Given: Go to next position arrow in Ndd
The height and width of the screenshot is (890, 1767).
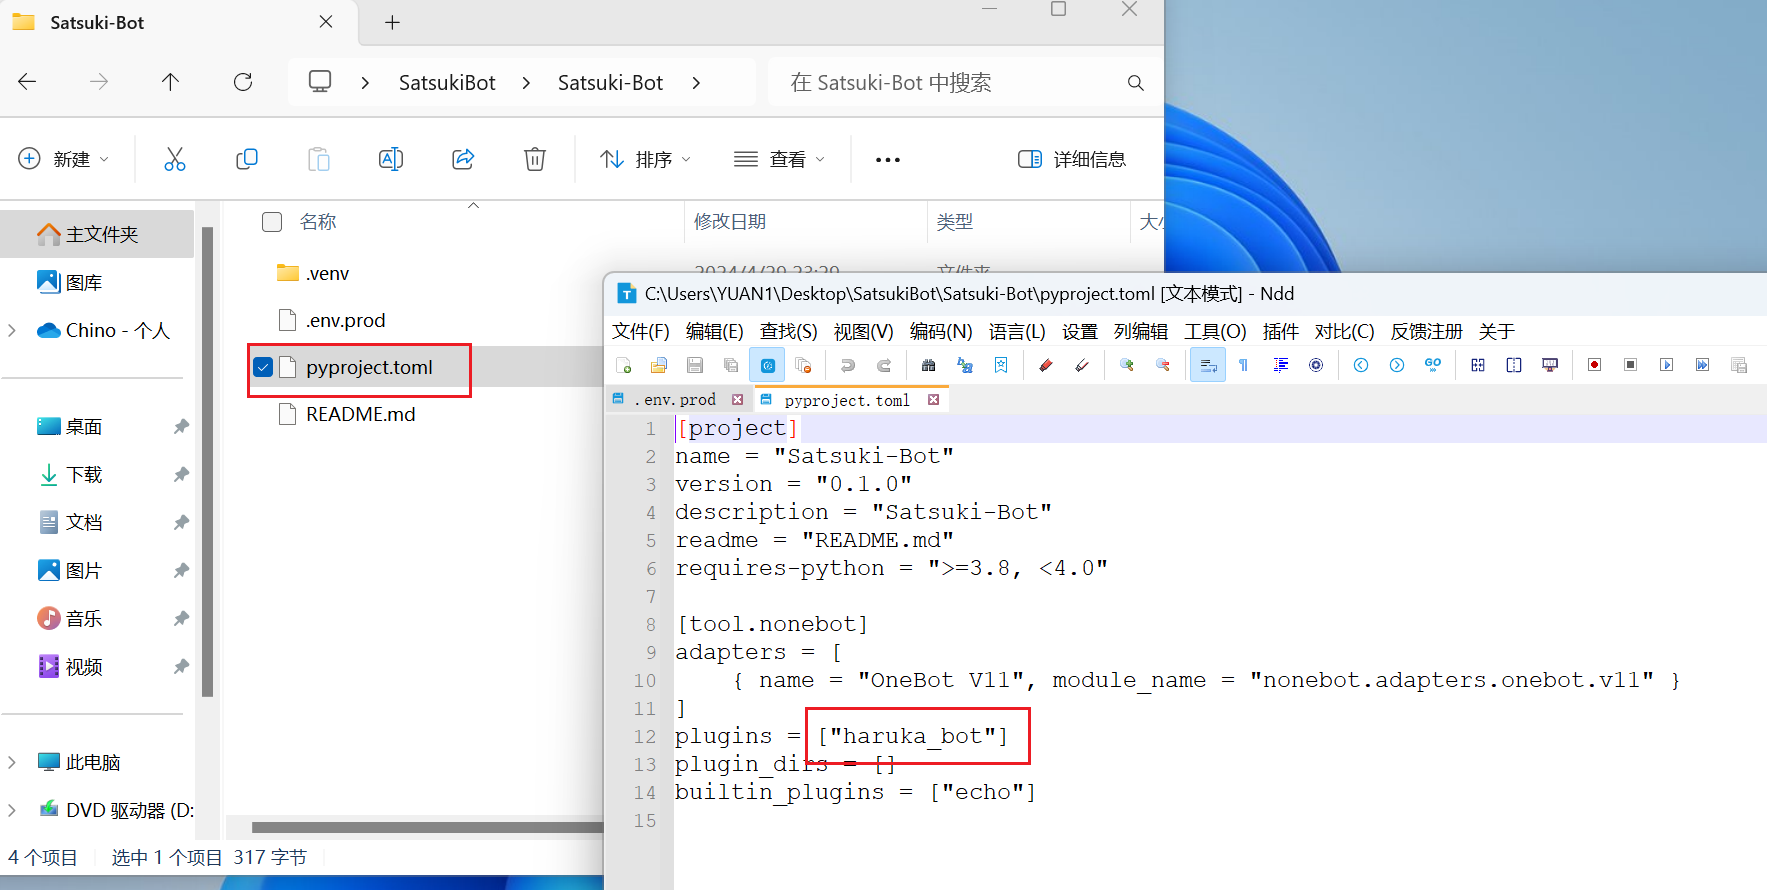Looking at the screenshot, I should point(1397,366).
